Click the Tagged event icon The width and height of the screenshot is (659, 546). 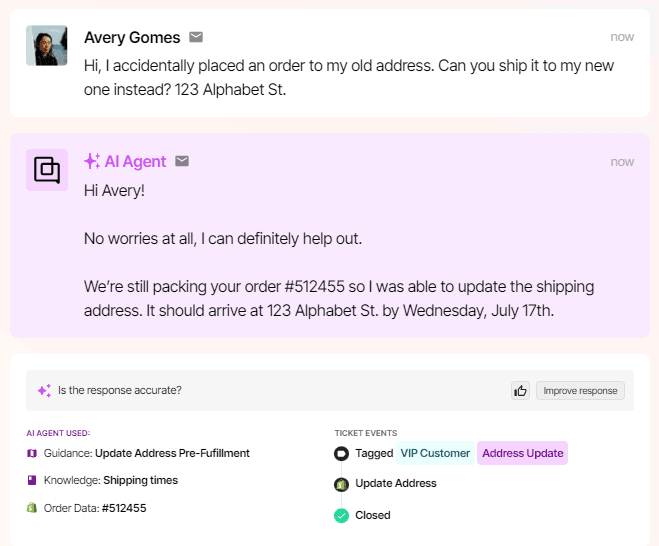pyautogui.click(x=341, y=454)
